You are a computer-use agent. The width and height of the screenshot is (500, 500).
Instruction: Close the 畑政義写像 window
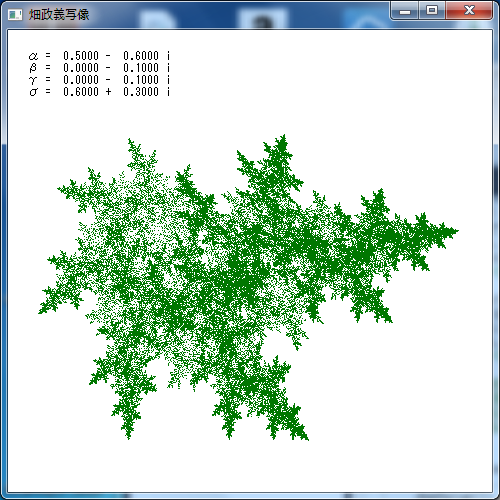(x=469, y=11)
